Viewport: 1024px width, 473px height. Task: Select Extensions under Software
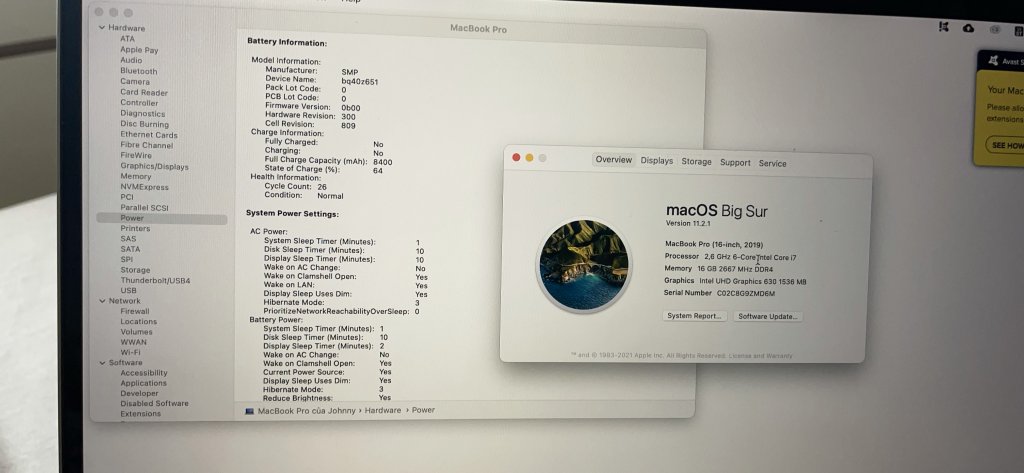[140, 414]
